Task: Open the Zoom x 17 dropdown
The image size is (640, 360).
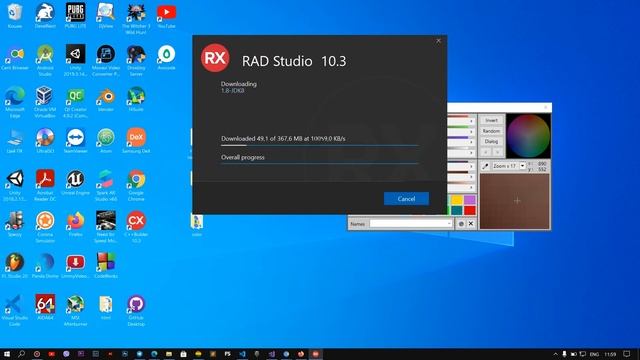Action: click(x=522, y=166)
